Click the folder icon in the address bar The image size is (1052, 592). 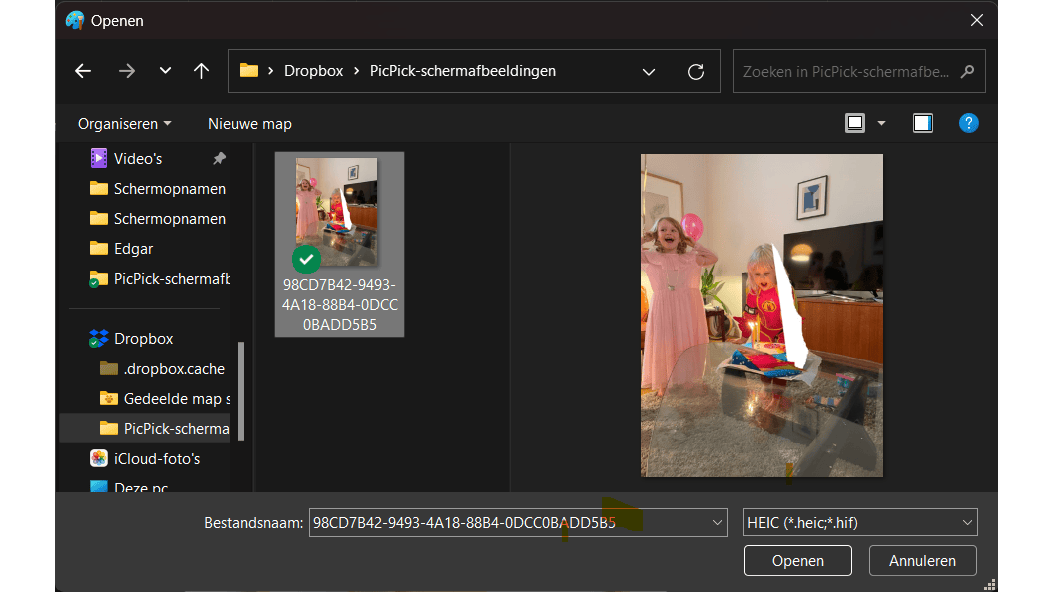[249, 70]
